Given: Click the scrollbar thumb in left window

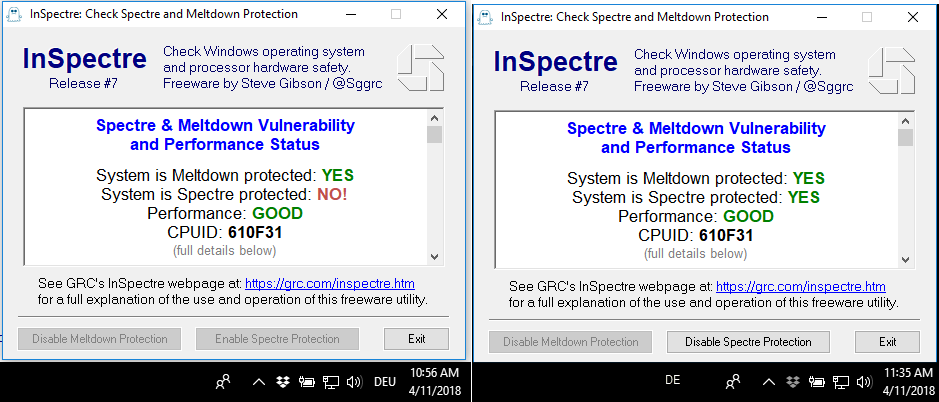Looking at the screenshot, I should [x=435, y=134].
